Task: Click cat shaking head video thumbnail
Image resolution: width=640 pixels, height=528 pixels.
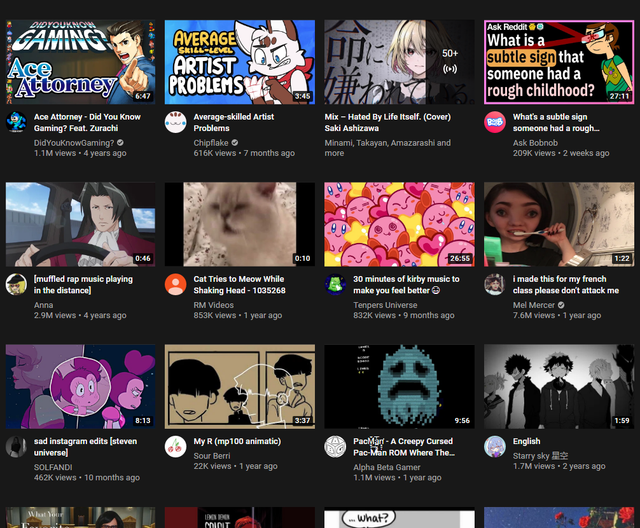Action: [240, 224]
